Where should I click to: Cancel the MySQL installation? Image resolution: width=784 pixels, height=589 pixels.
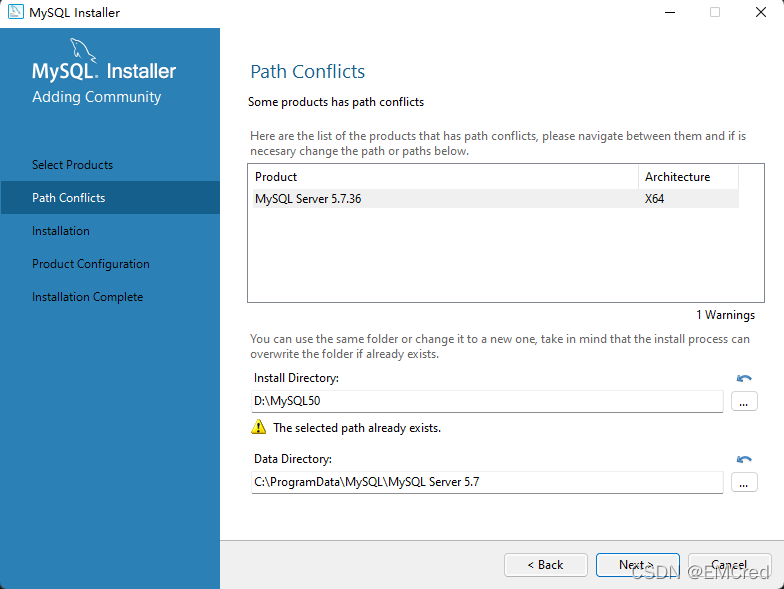tap(730, 565)
